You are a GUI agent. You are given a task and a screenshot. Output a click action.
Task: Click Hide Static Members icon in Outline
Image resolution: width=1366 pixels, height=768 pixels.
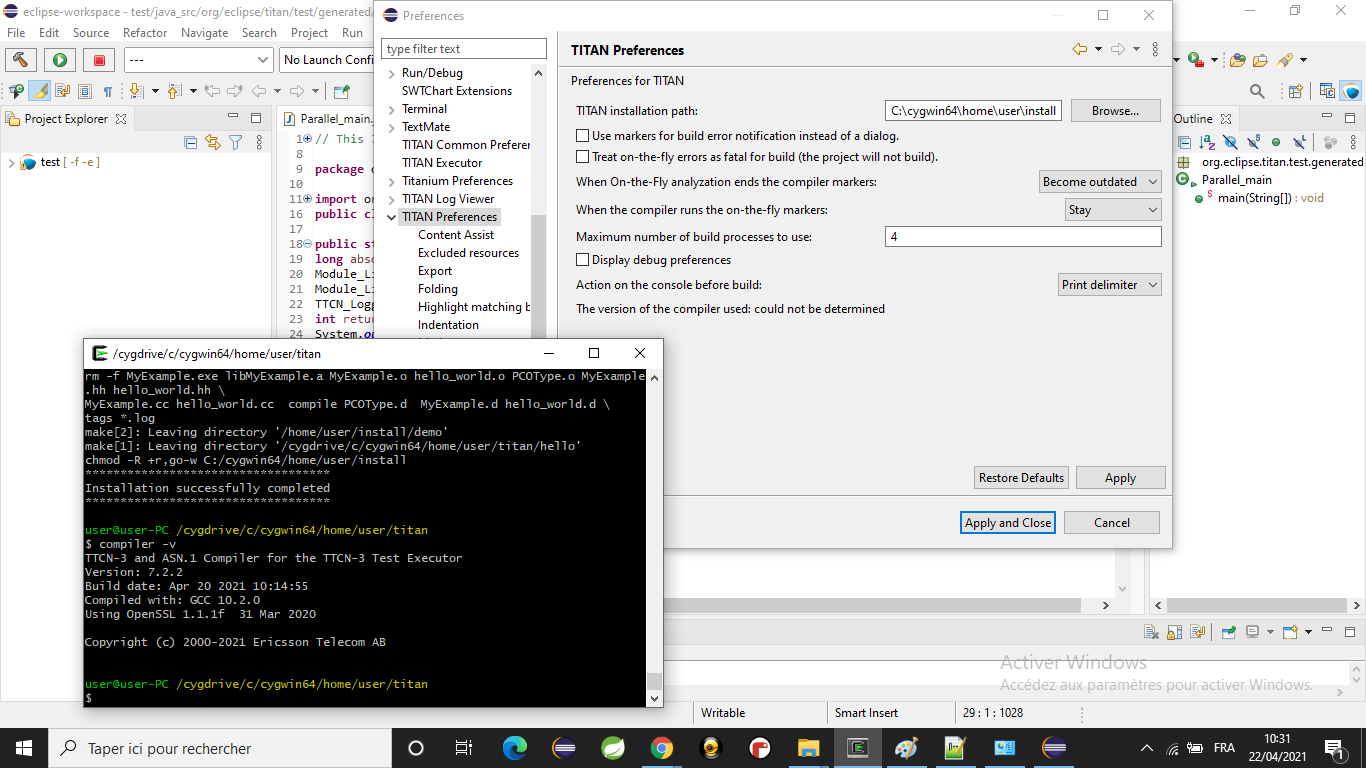tap(1253, 143)
